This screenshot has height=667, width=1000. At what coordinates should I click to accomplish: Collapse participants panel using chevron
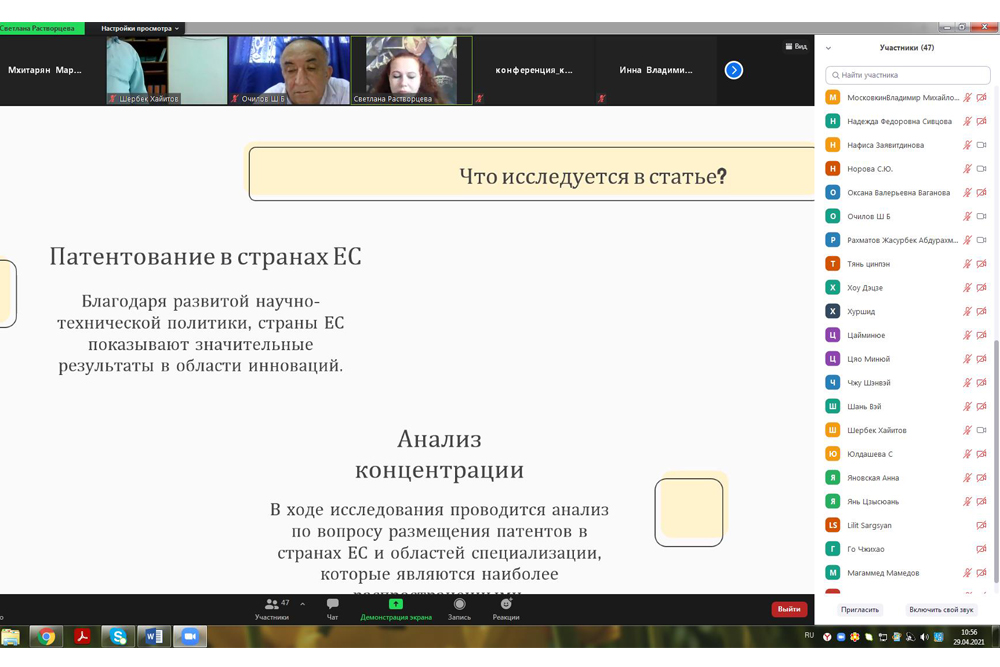click(829, 48)
